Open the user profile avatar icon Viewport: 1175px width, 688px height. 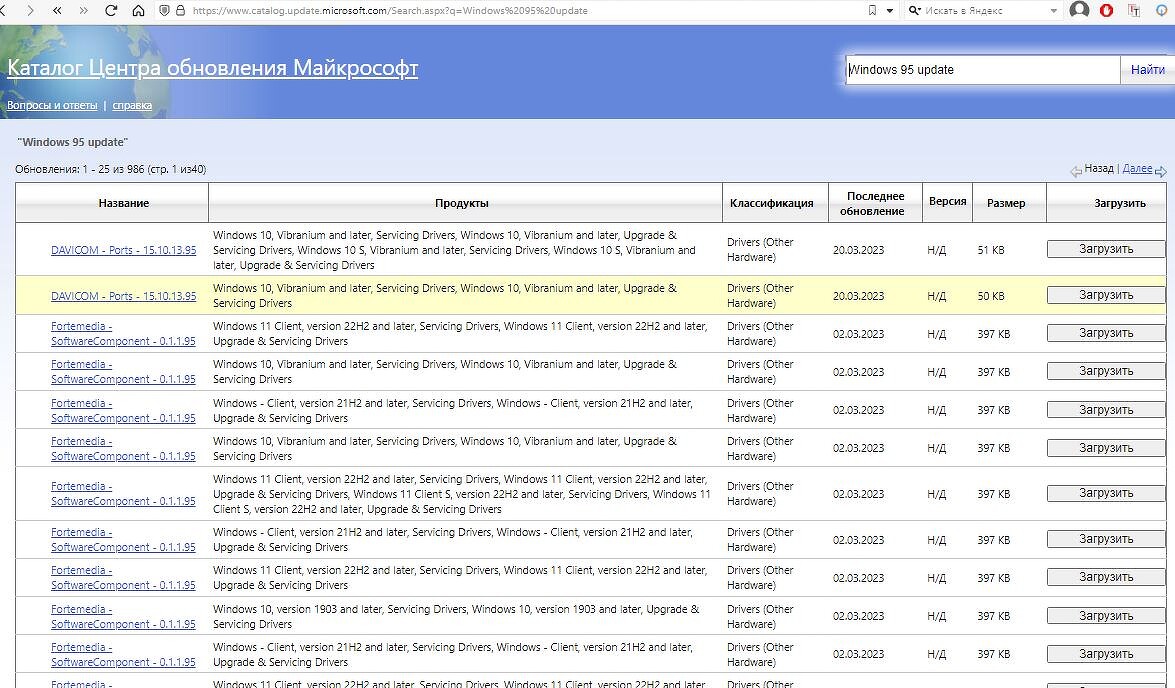pos(1079,10)
